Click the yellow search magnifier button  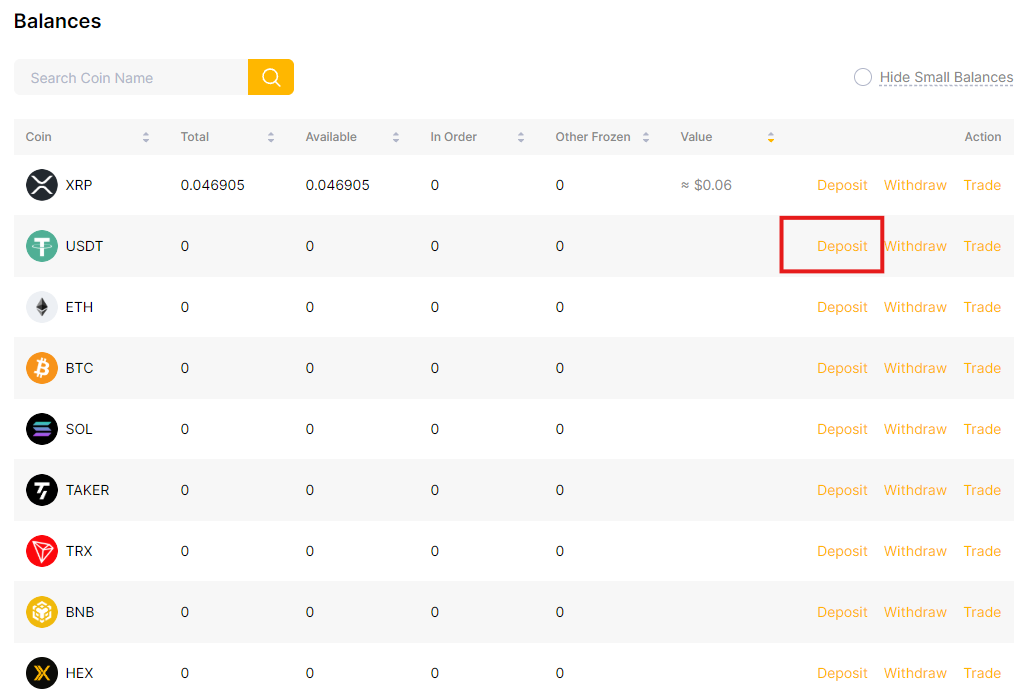click(271, 77)
